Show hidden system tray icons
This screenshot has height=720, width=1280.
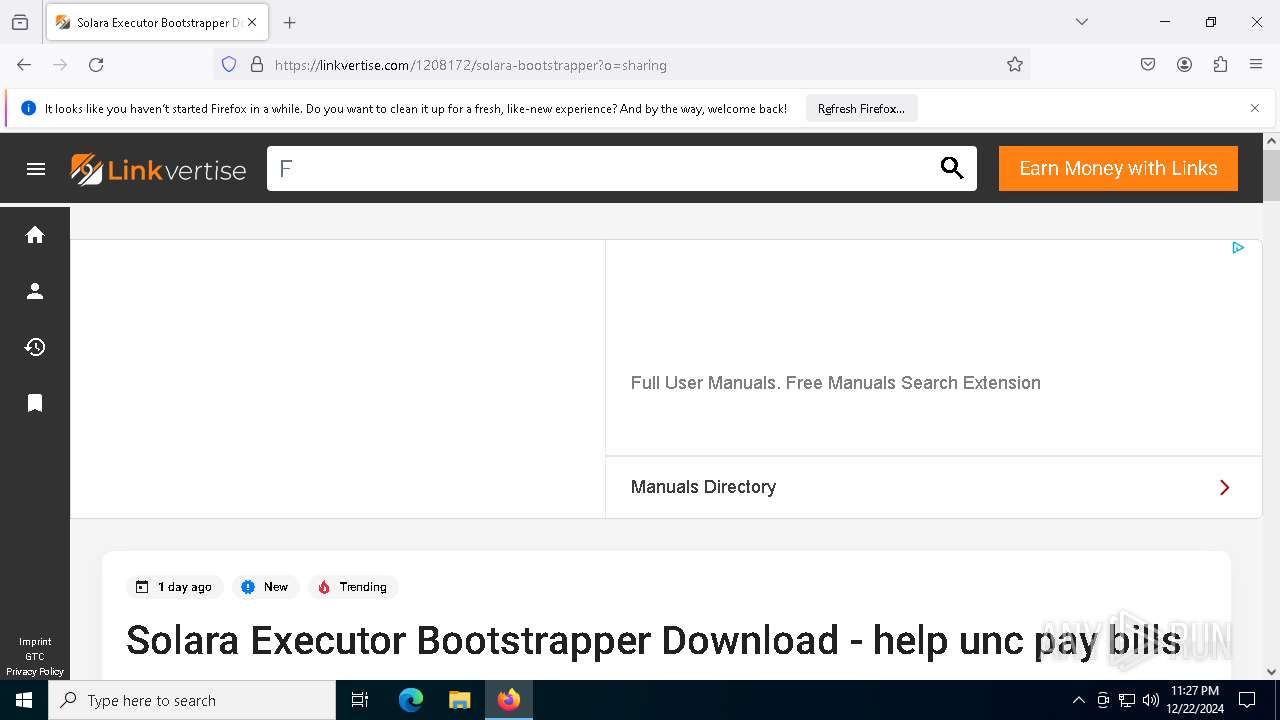(x=1078, y=700)
